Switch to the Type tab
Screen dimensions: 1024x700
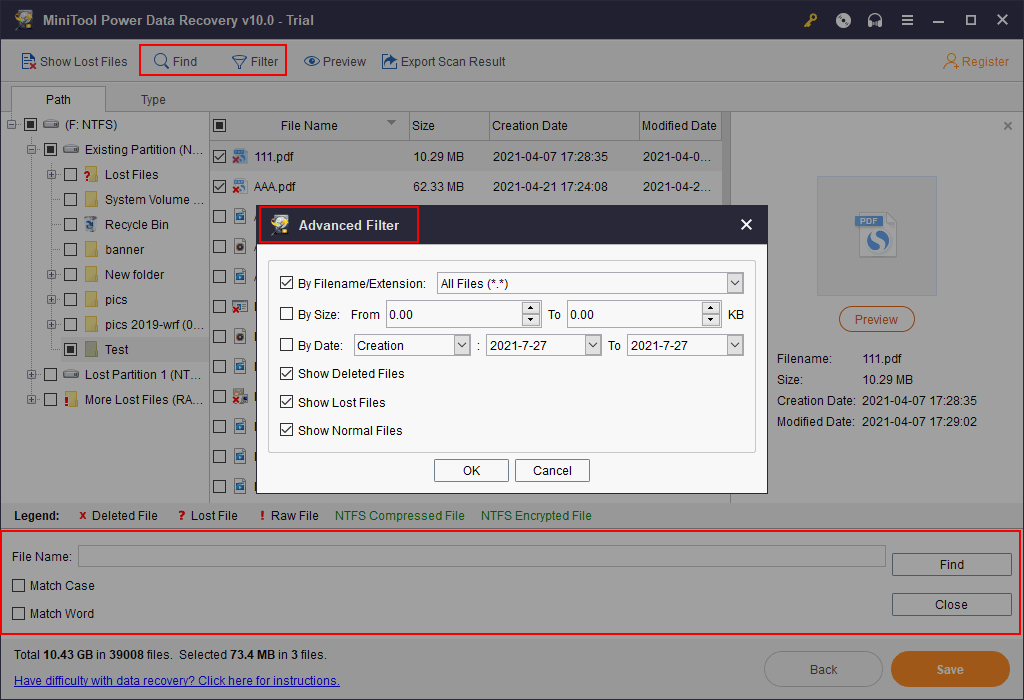pyautogui.click(x=153, y=99)
